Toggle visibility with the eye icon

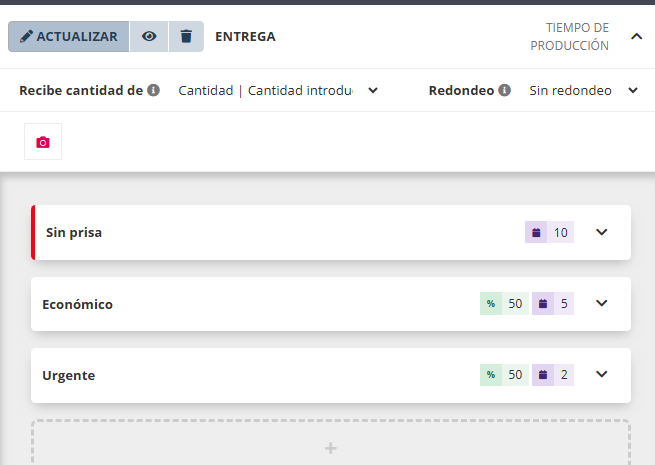149,37
